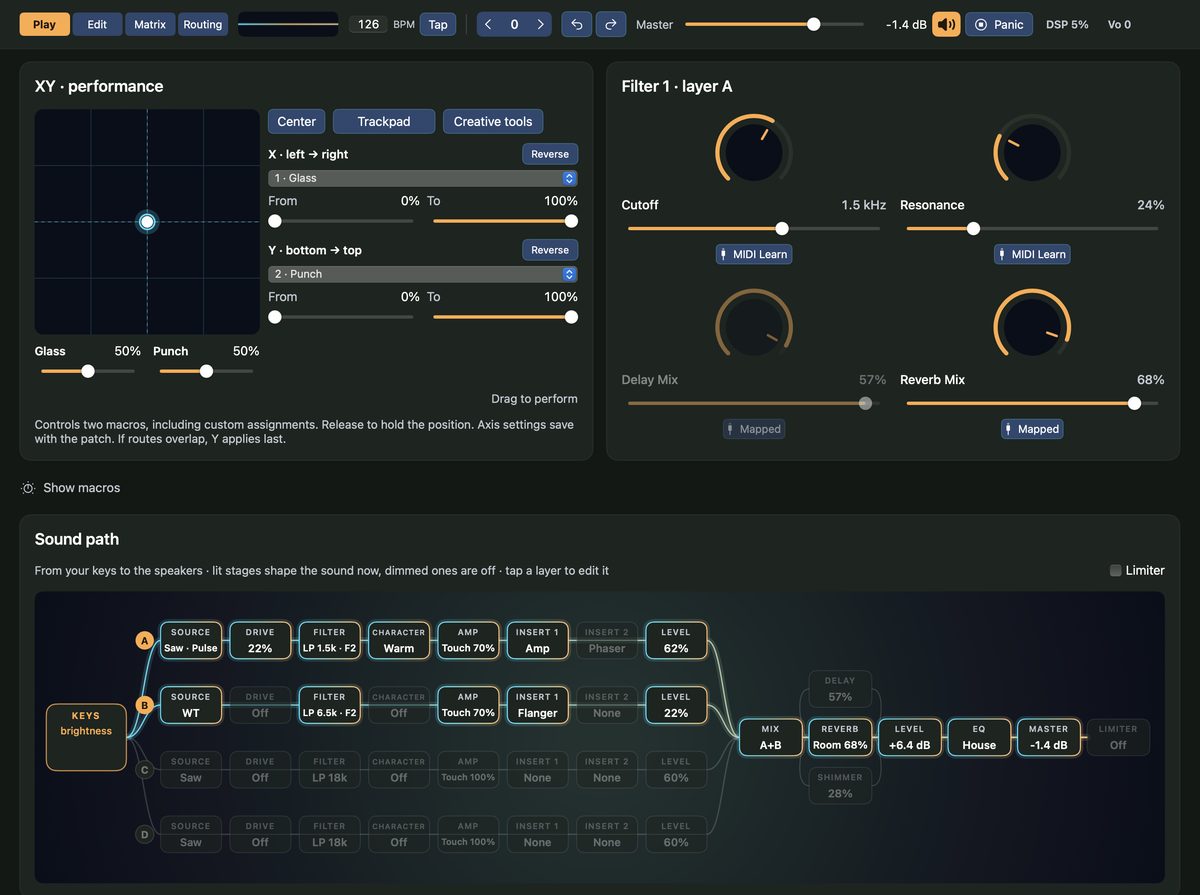This screenshot has width=1200, height=895.
Task: Click the redo arrow icon
Action: (611, 24)
